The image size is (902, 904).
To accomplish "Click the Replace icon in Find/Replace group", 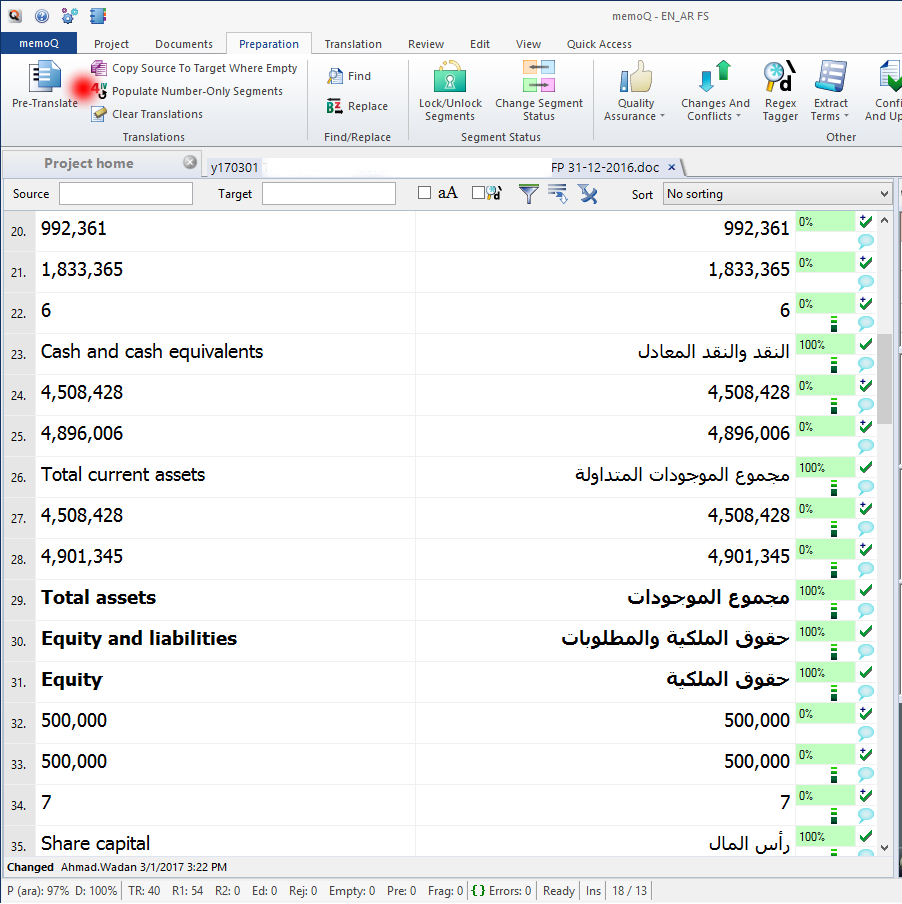I will (x=335, y=106).
